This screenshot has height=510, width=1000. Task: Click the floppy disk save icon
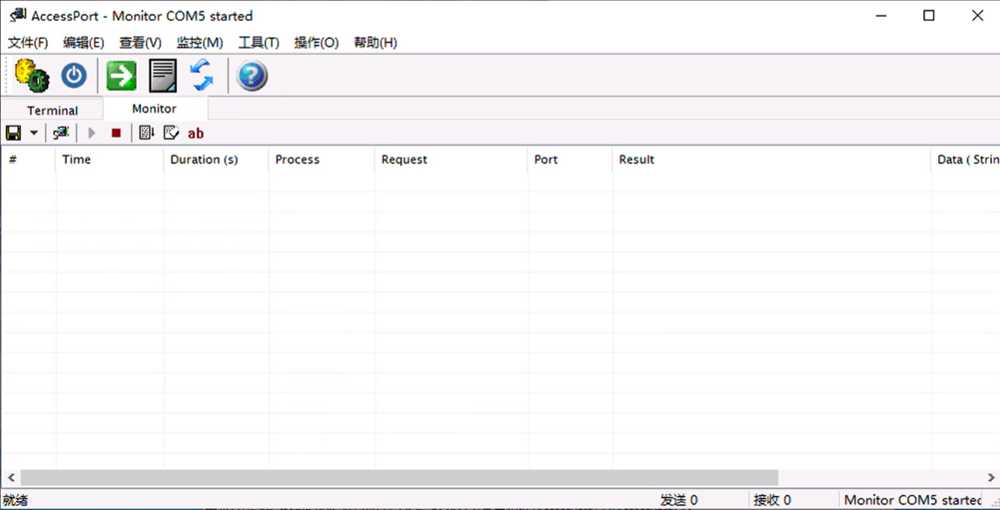click(14, 133)
